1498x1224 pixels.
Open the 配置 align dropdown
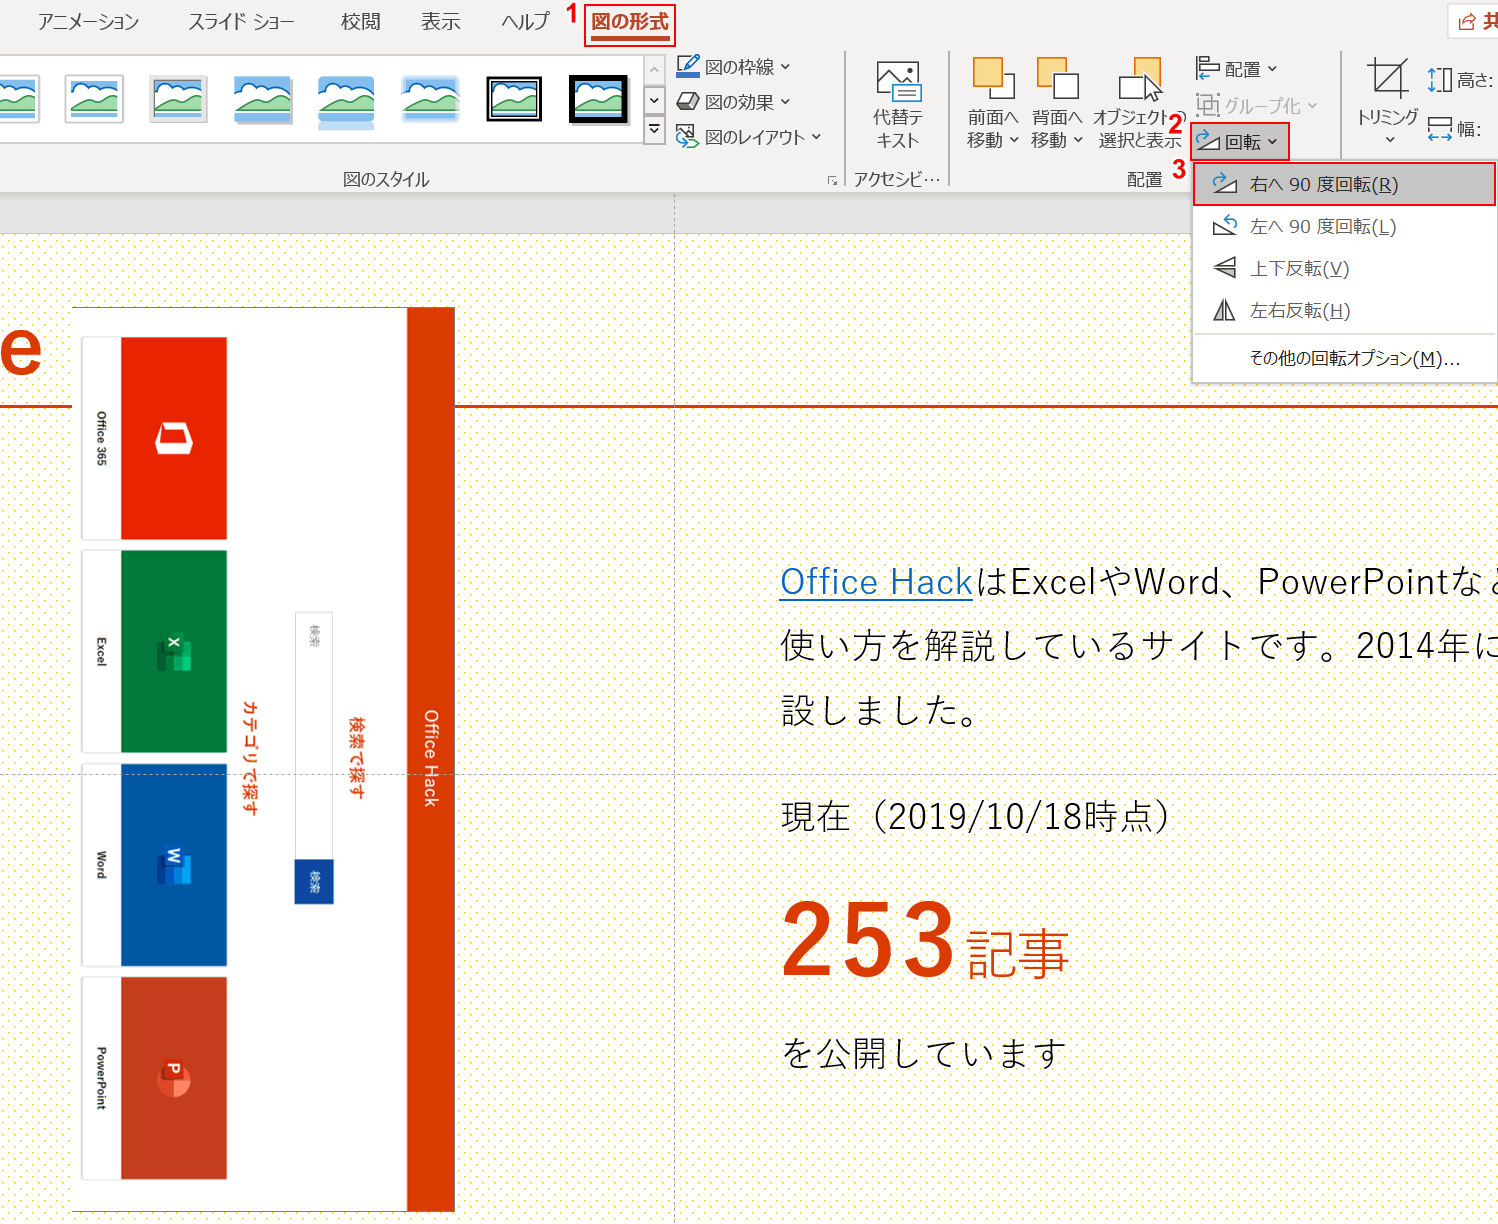coord(1237,69)
